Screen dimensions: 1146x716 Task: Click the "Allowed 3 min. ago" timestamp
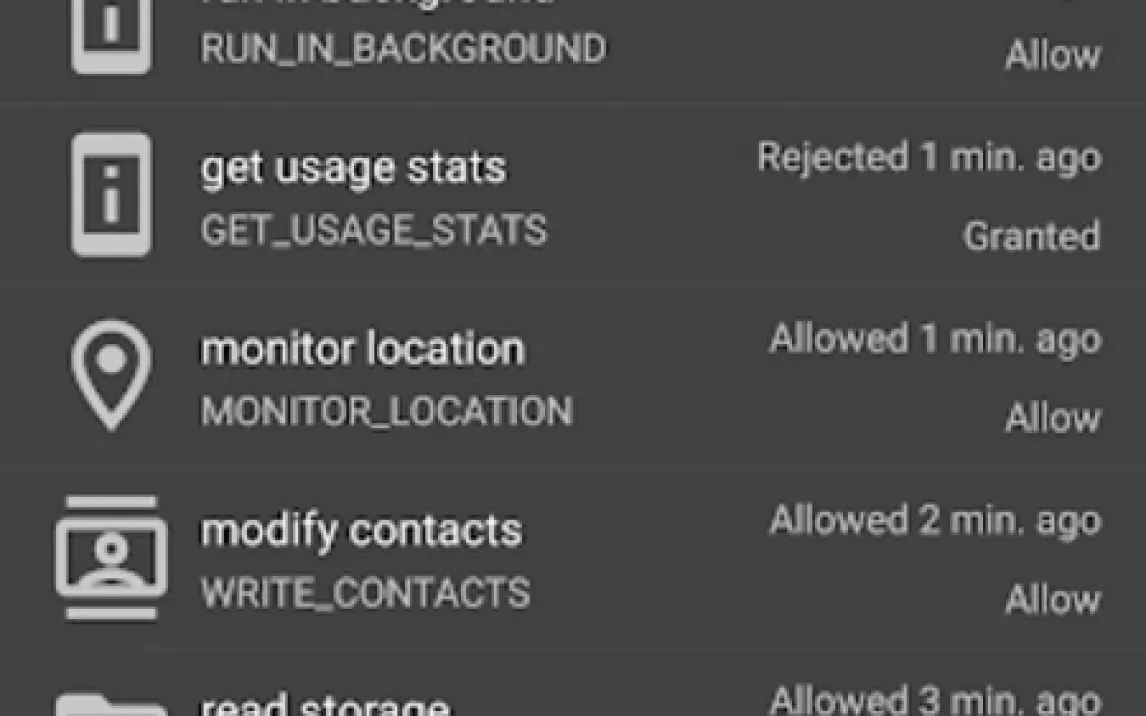click(935, 700)
